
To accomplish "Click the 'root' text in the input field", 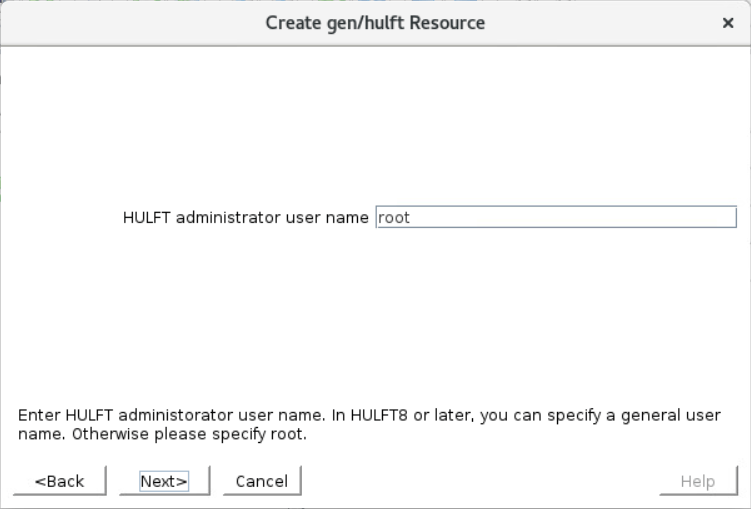I will (x=394, y=217).
